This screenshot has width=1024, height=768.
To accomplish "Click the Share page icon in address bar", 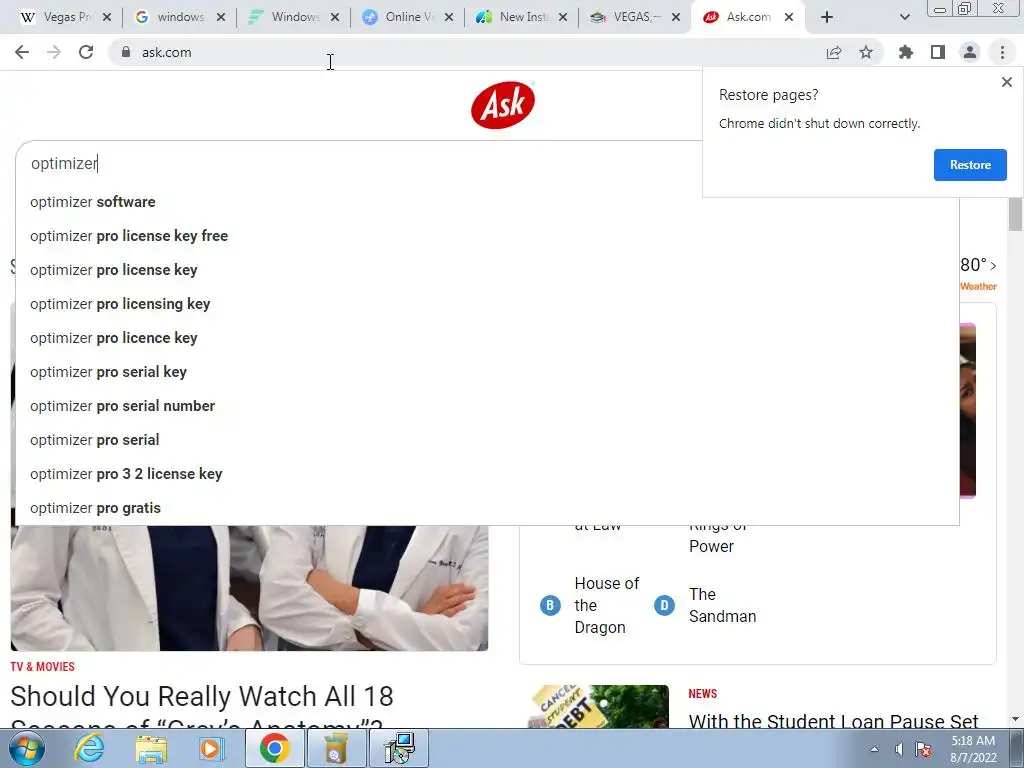I will (x=834, y=52).
